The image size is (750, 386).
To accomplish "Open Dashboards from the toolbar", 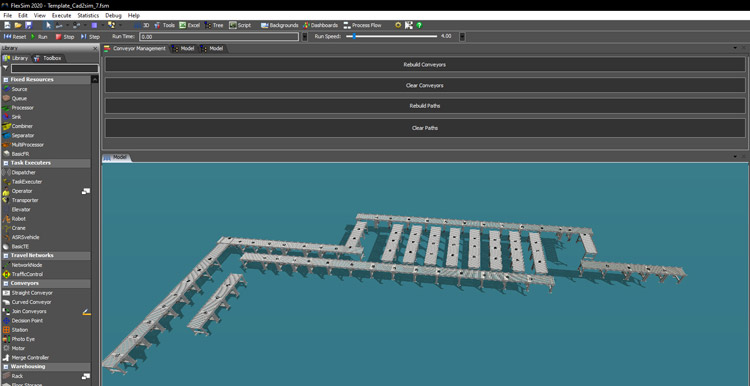I will pyautogui.click(x=320, y=25).
